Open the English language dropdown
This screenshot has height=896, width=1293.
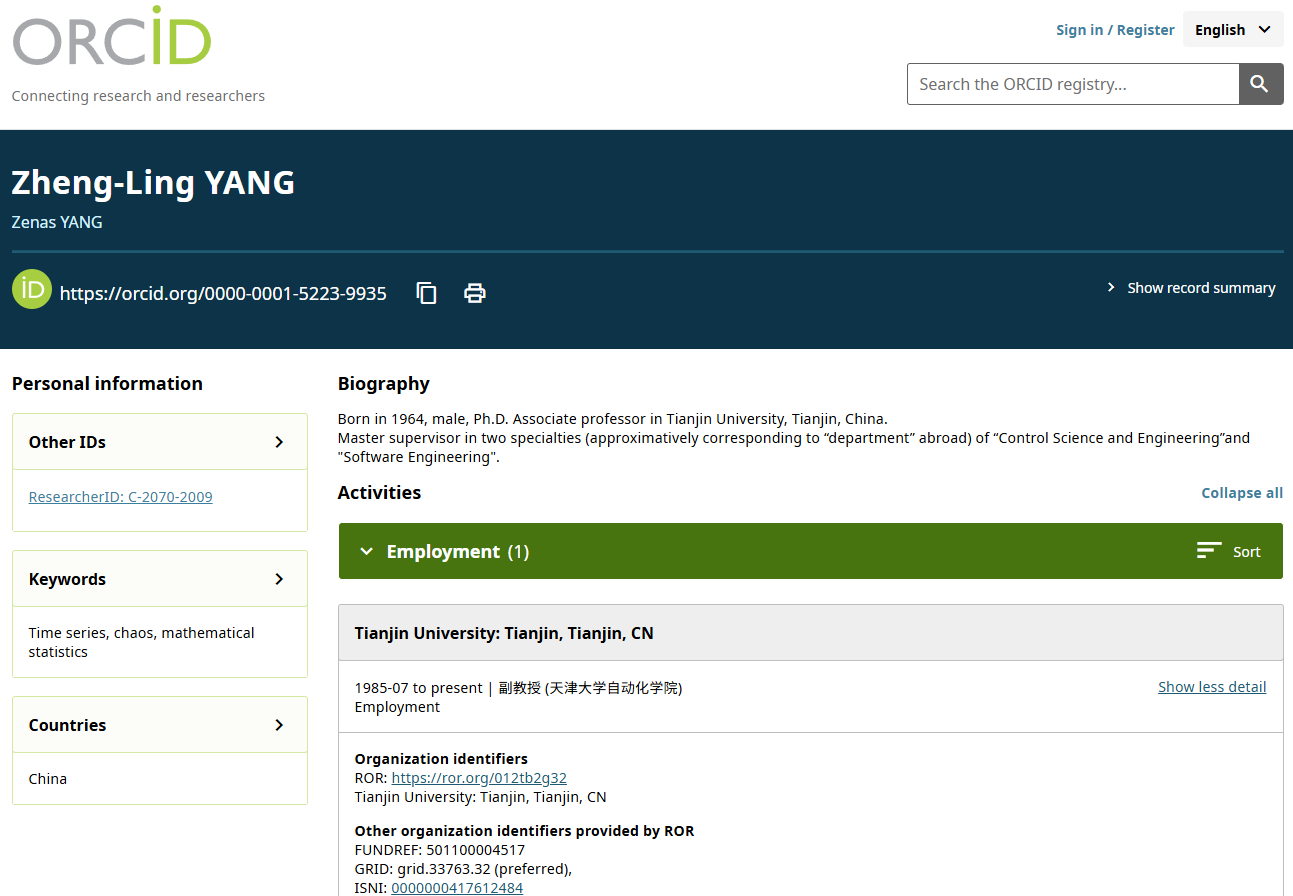click(x=1232, y=29)
